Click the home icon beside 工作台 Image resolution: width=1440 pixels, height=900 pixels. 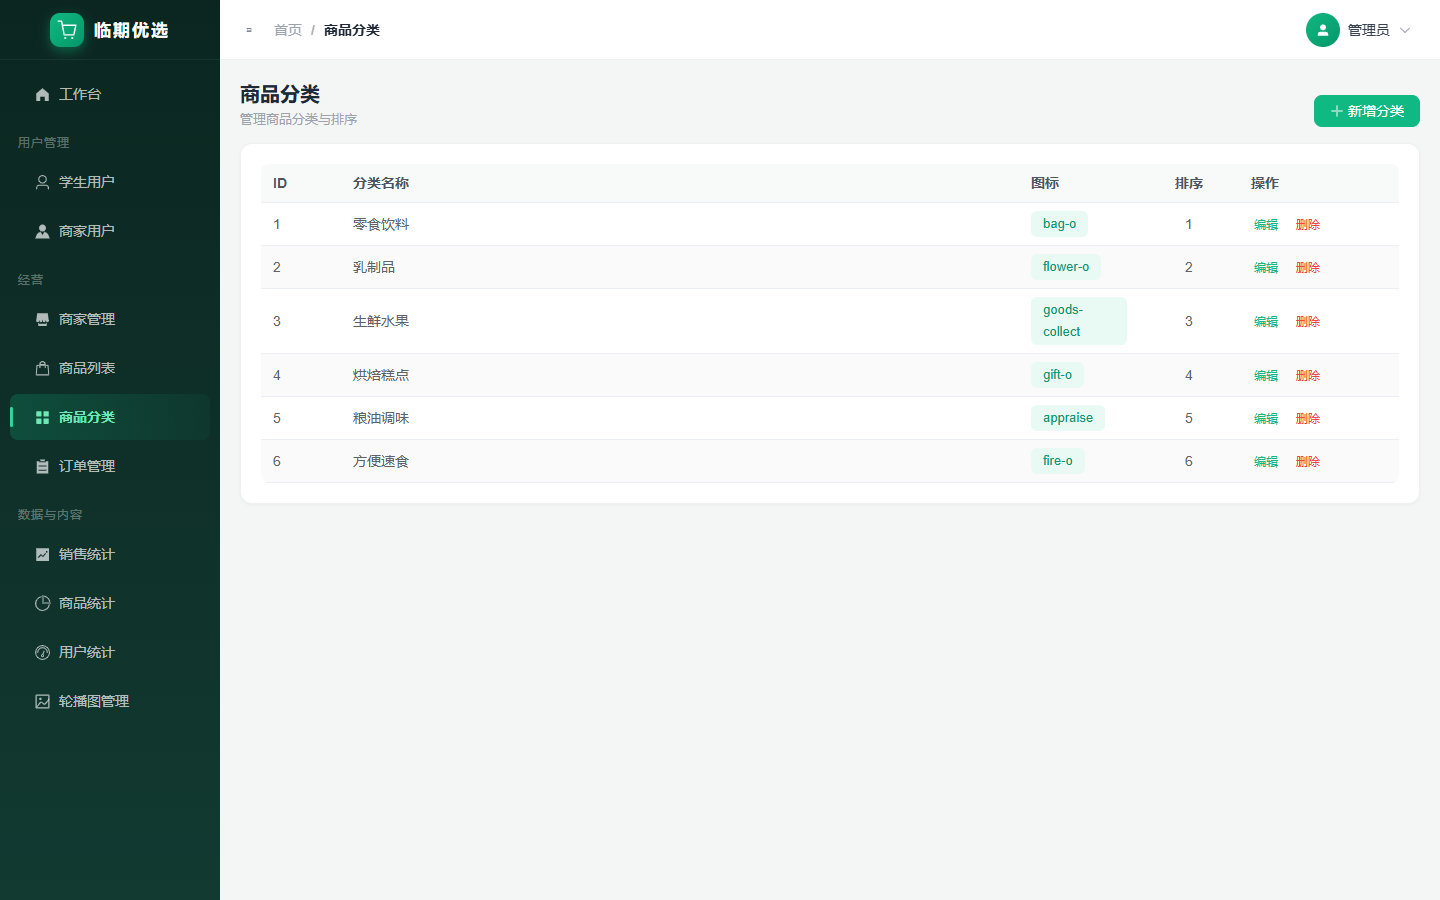[x=42, y=94]
